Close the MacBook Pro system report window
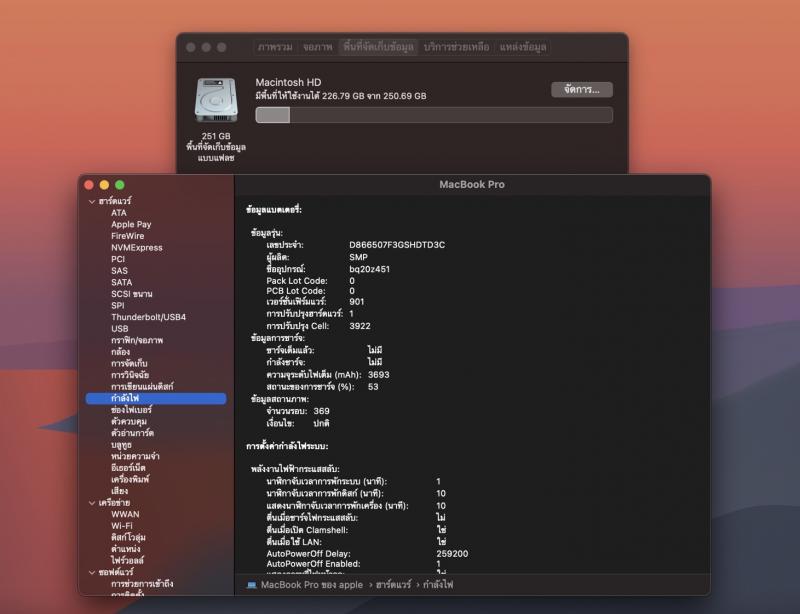Image resolution: width=800 pixels, height=614 pixels. pos(89,185)
